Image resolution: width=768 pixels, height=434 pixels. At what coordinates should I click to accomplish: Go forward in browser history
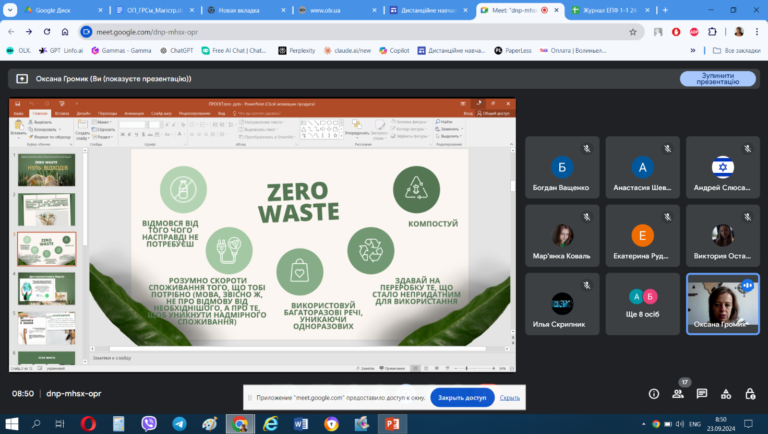point(29,32)
